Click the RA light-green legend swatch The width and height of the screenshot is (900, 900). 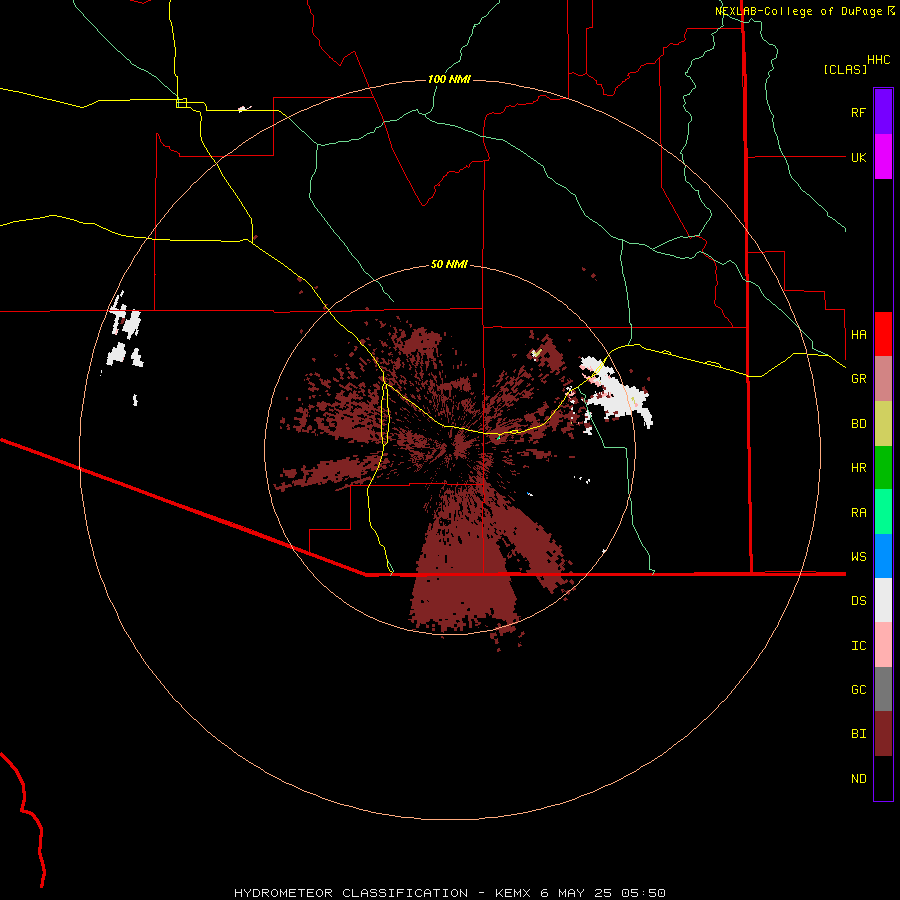883,512
